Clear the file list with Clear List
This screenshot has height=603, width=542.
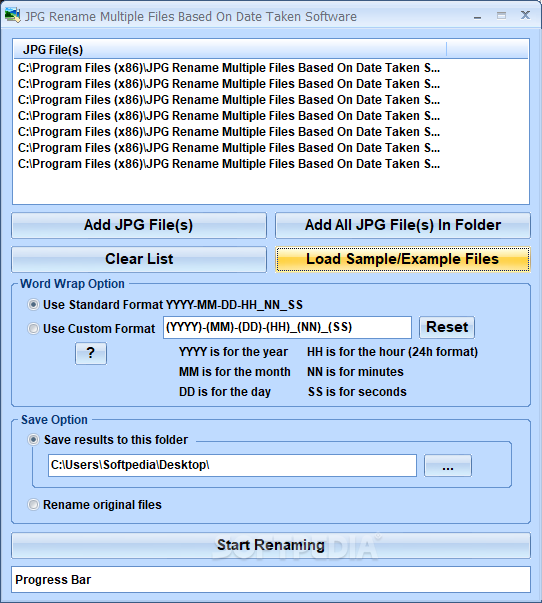click(139, 259)
